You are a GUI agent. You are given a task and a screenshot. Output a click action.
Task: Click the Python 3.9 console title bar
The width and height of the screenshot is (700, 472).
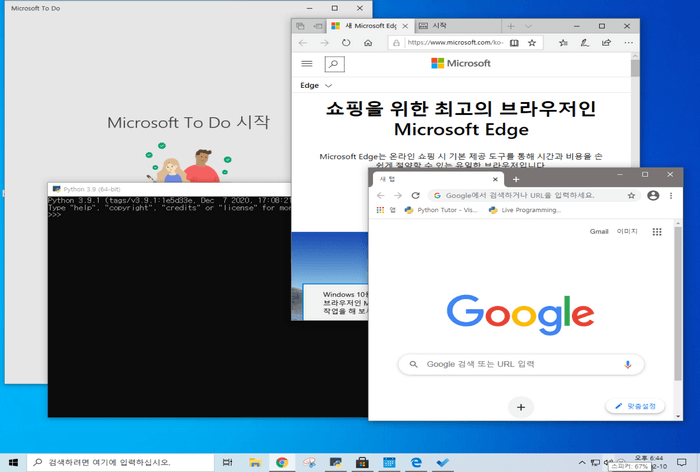click(x=170, y=189)
